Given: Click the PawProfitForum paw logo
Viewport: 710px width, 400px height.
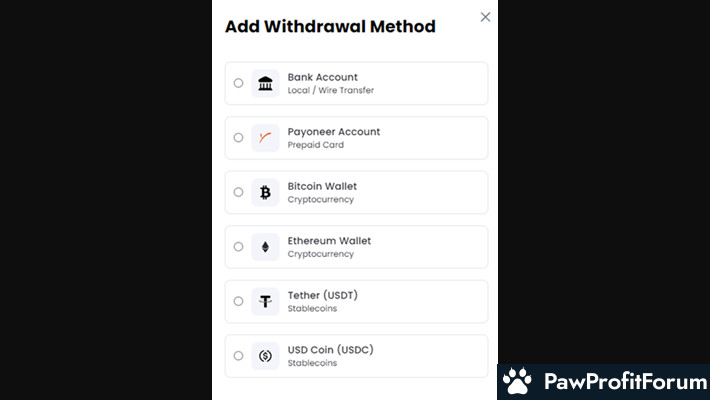Looking at the screenshot, I should (517, 381).
